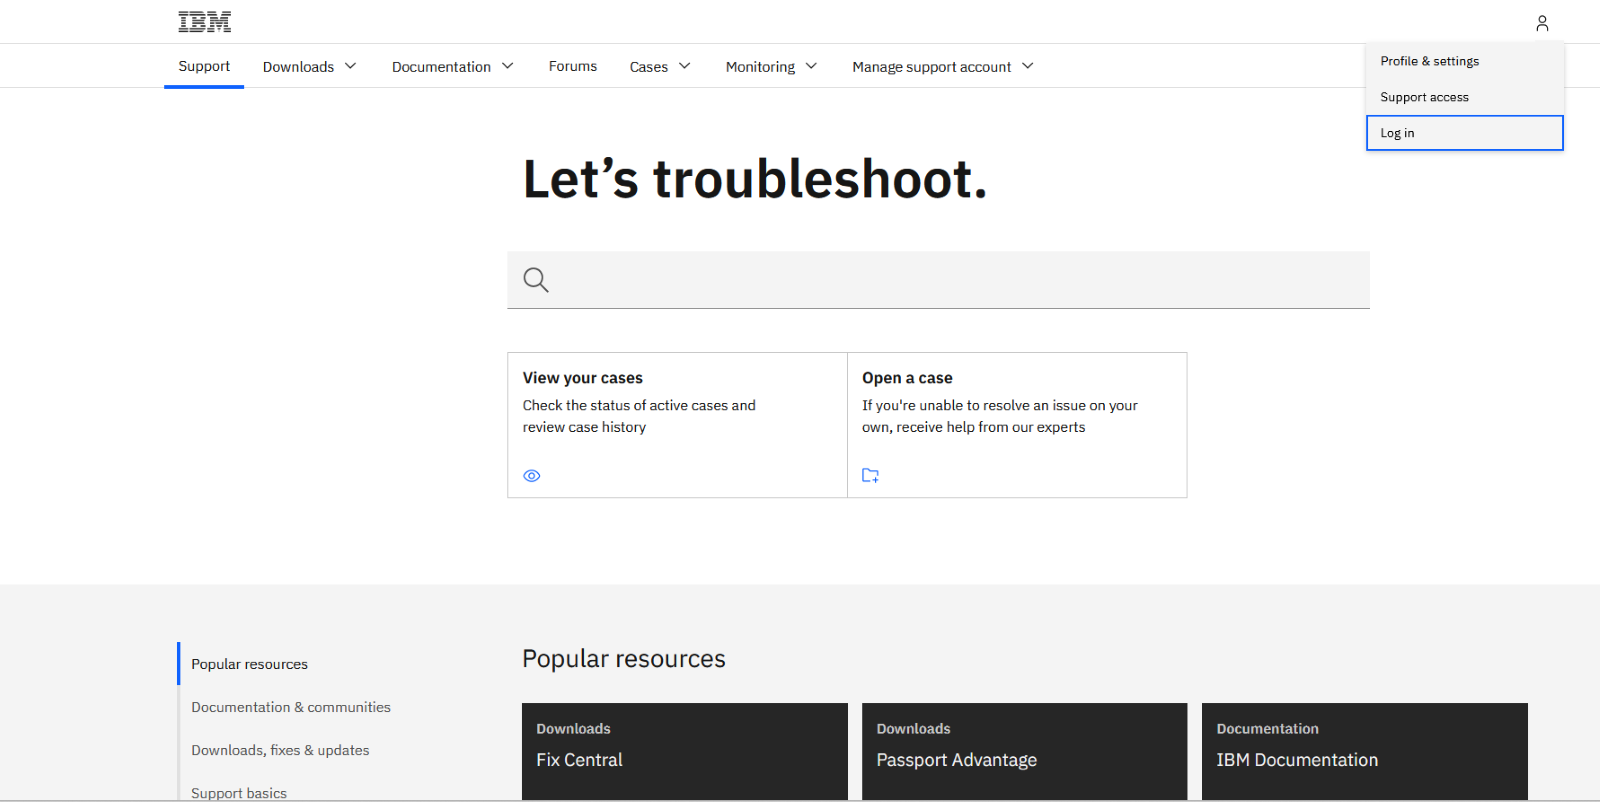The height and width of the screenshot is (802, 1600).
Task: Click the Let's troubleshoot heading
Action: tap(755, 179)
